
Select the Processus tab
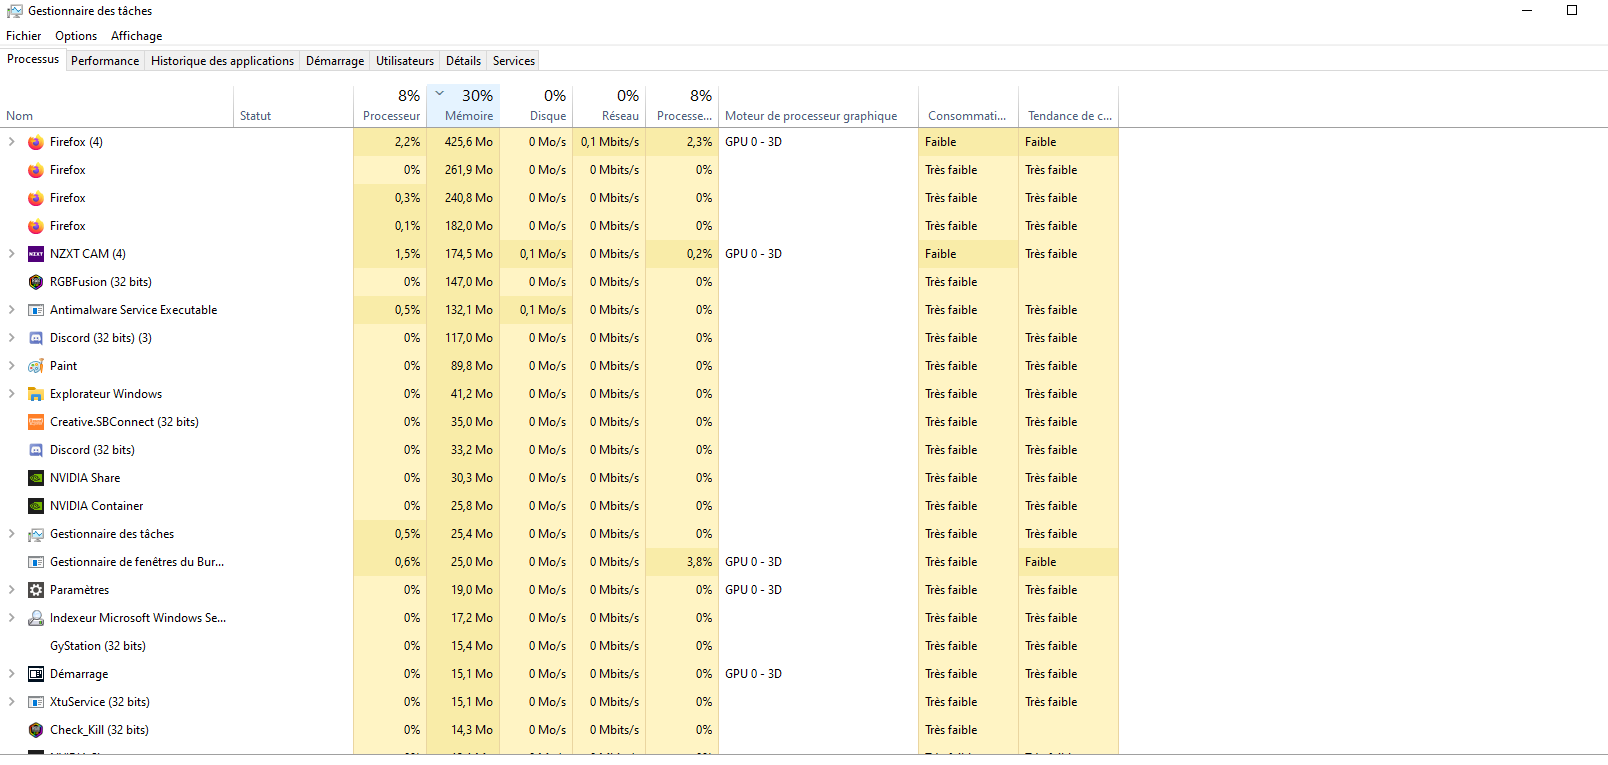click(33, 59)
